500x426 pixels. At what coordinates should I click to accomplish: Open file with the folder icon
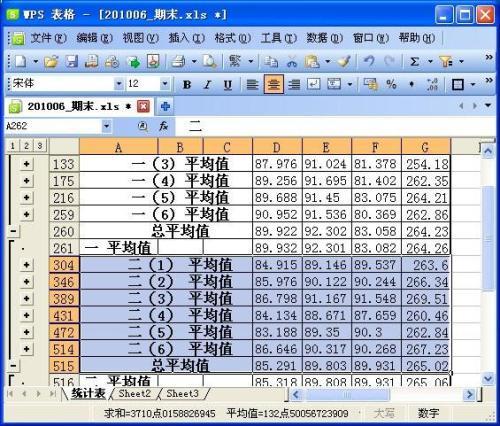tap(51, 62)
